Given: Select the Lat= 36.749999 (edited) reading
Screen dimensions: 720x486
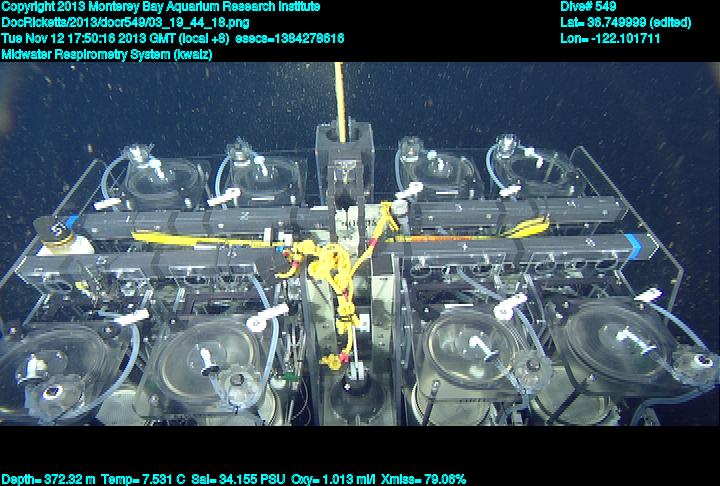Looking at the screenshot, I should (626, 23).
